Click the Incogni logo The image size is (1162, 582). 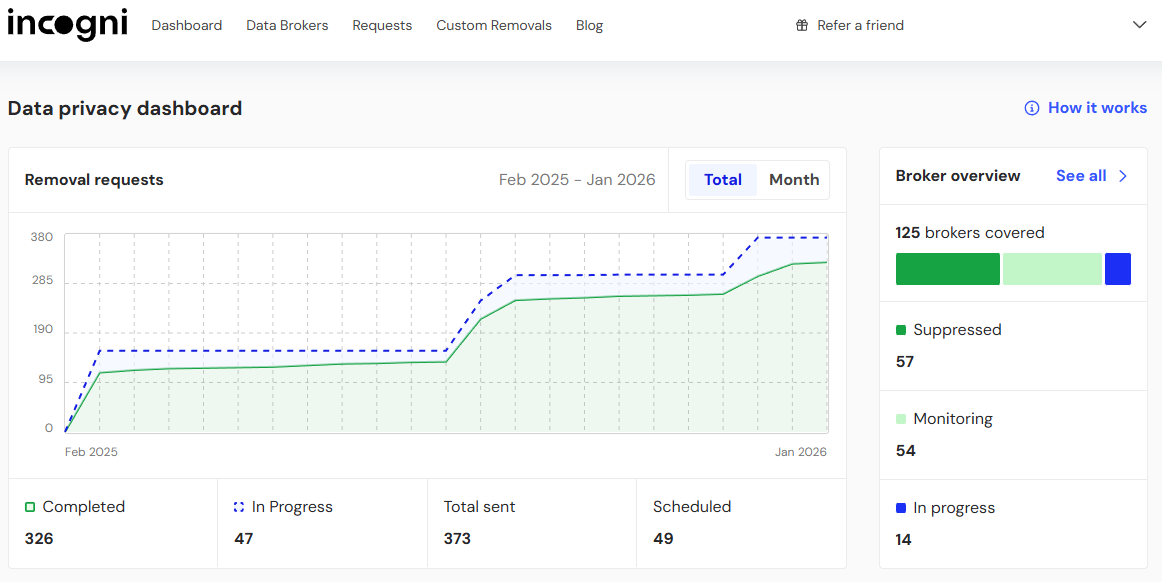click(x=67, y=25)
